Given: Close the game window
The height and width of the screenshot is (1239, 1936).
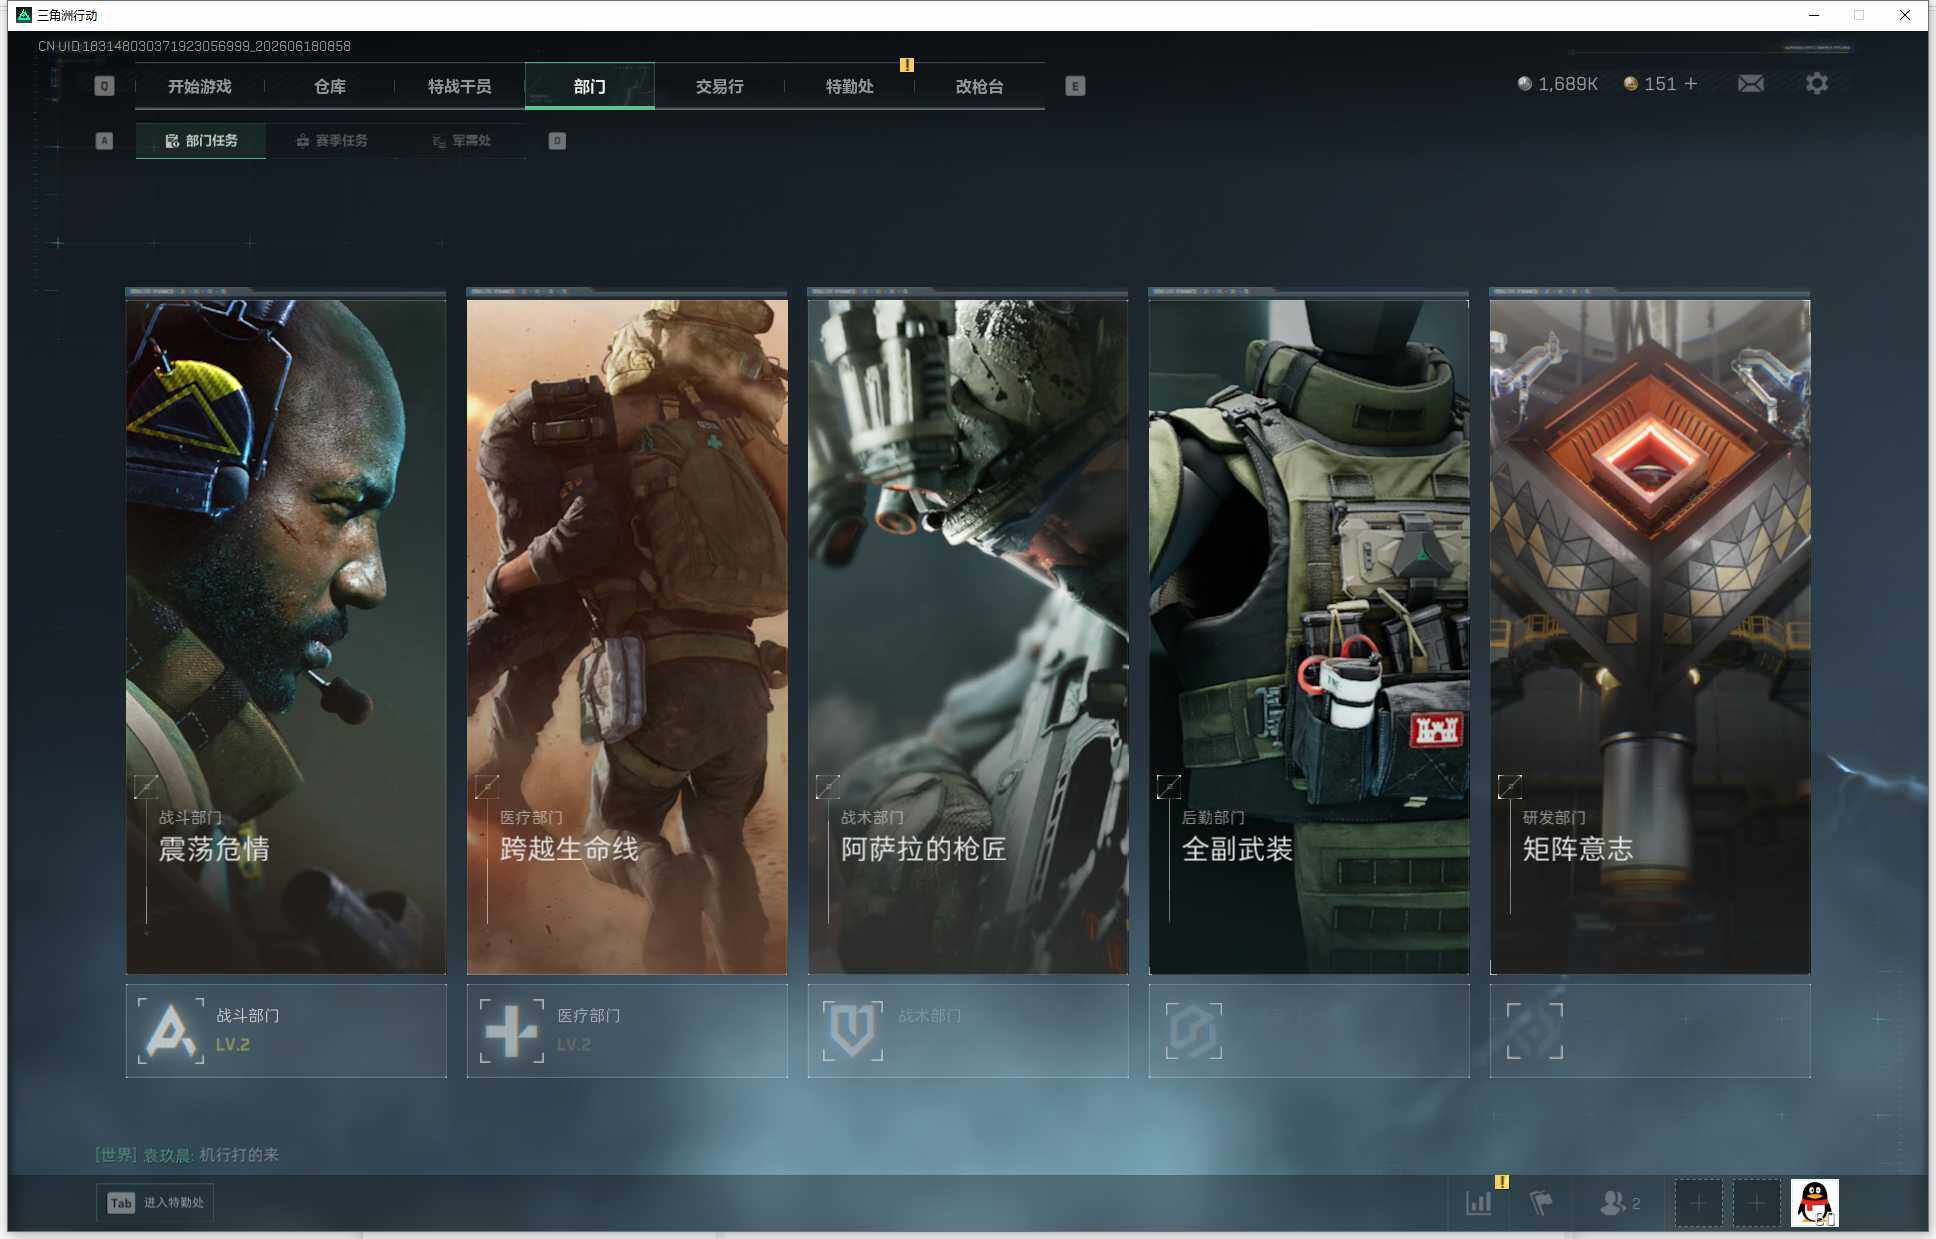Looking at the screenshot, I should [x=1905, y=15].
